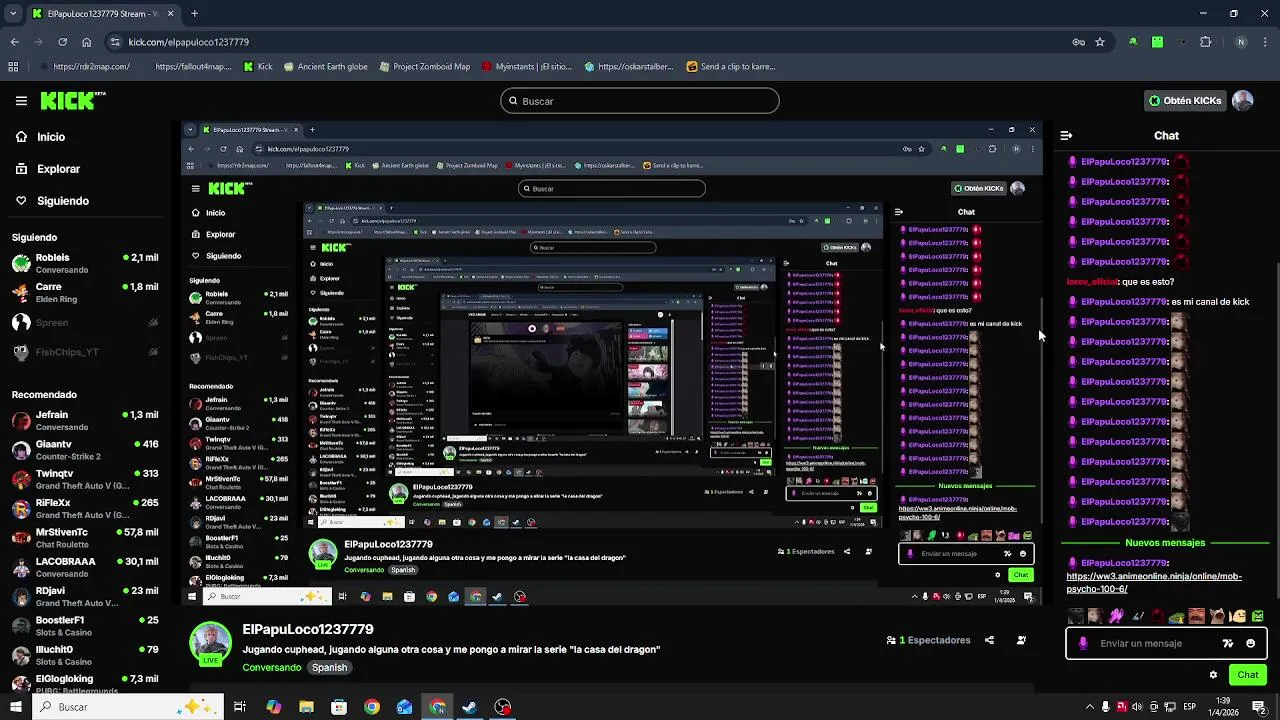Click the password key icon in address bar

pos(1078,42)
